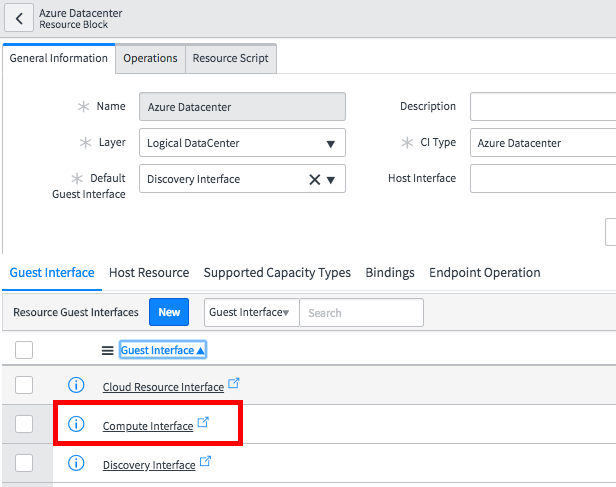Tick the select-all checkbox in list header
Image resolution: width=616 pixels, height=487 pixels.
pos(24,350)
